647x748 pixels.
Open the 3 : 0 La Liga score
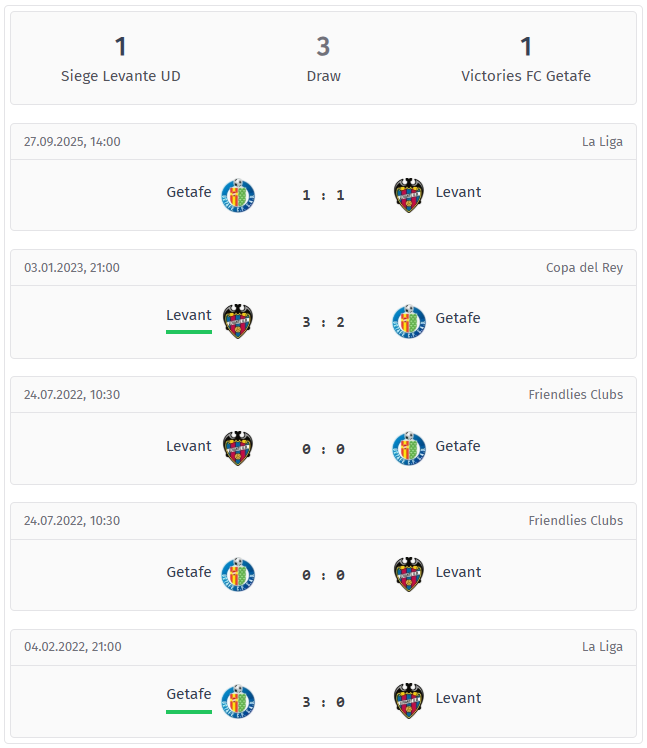tap(323, 702)
